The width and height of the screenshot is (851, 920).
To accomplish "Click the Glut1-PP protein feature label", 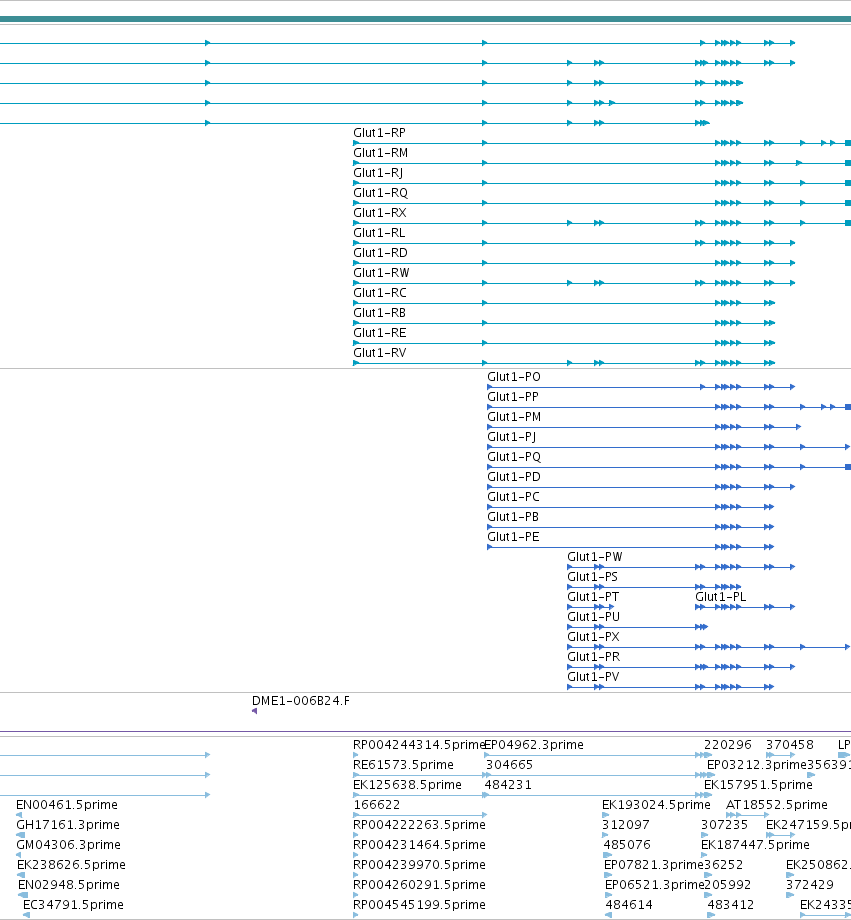I will tap(513, 397).
